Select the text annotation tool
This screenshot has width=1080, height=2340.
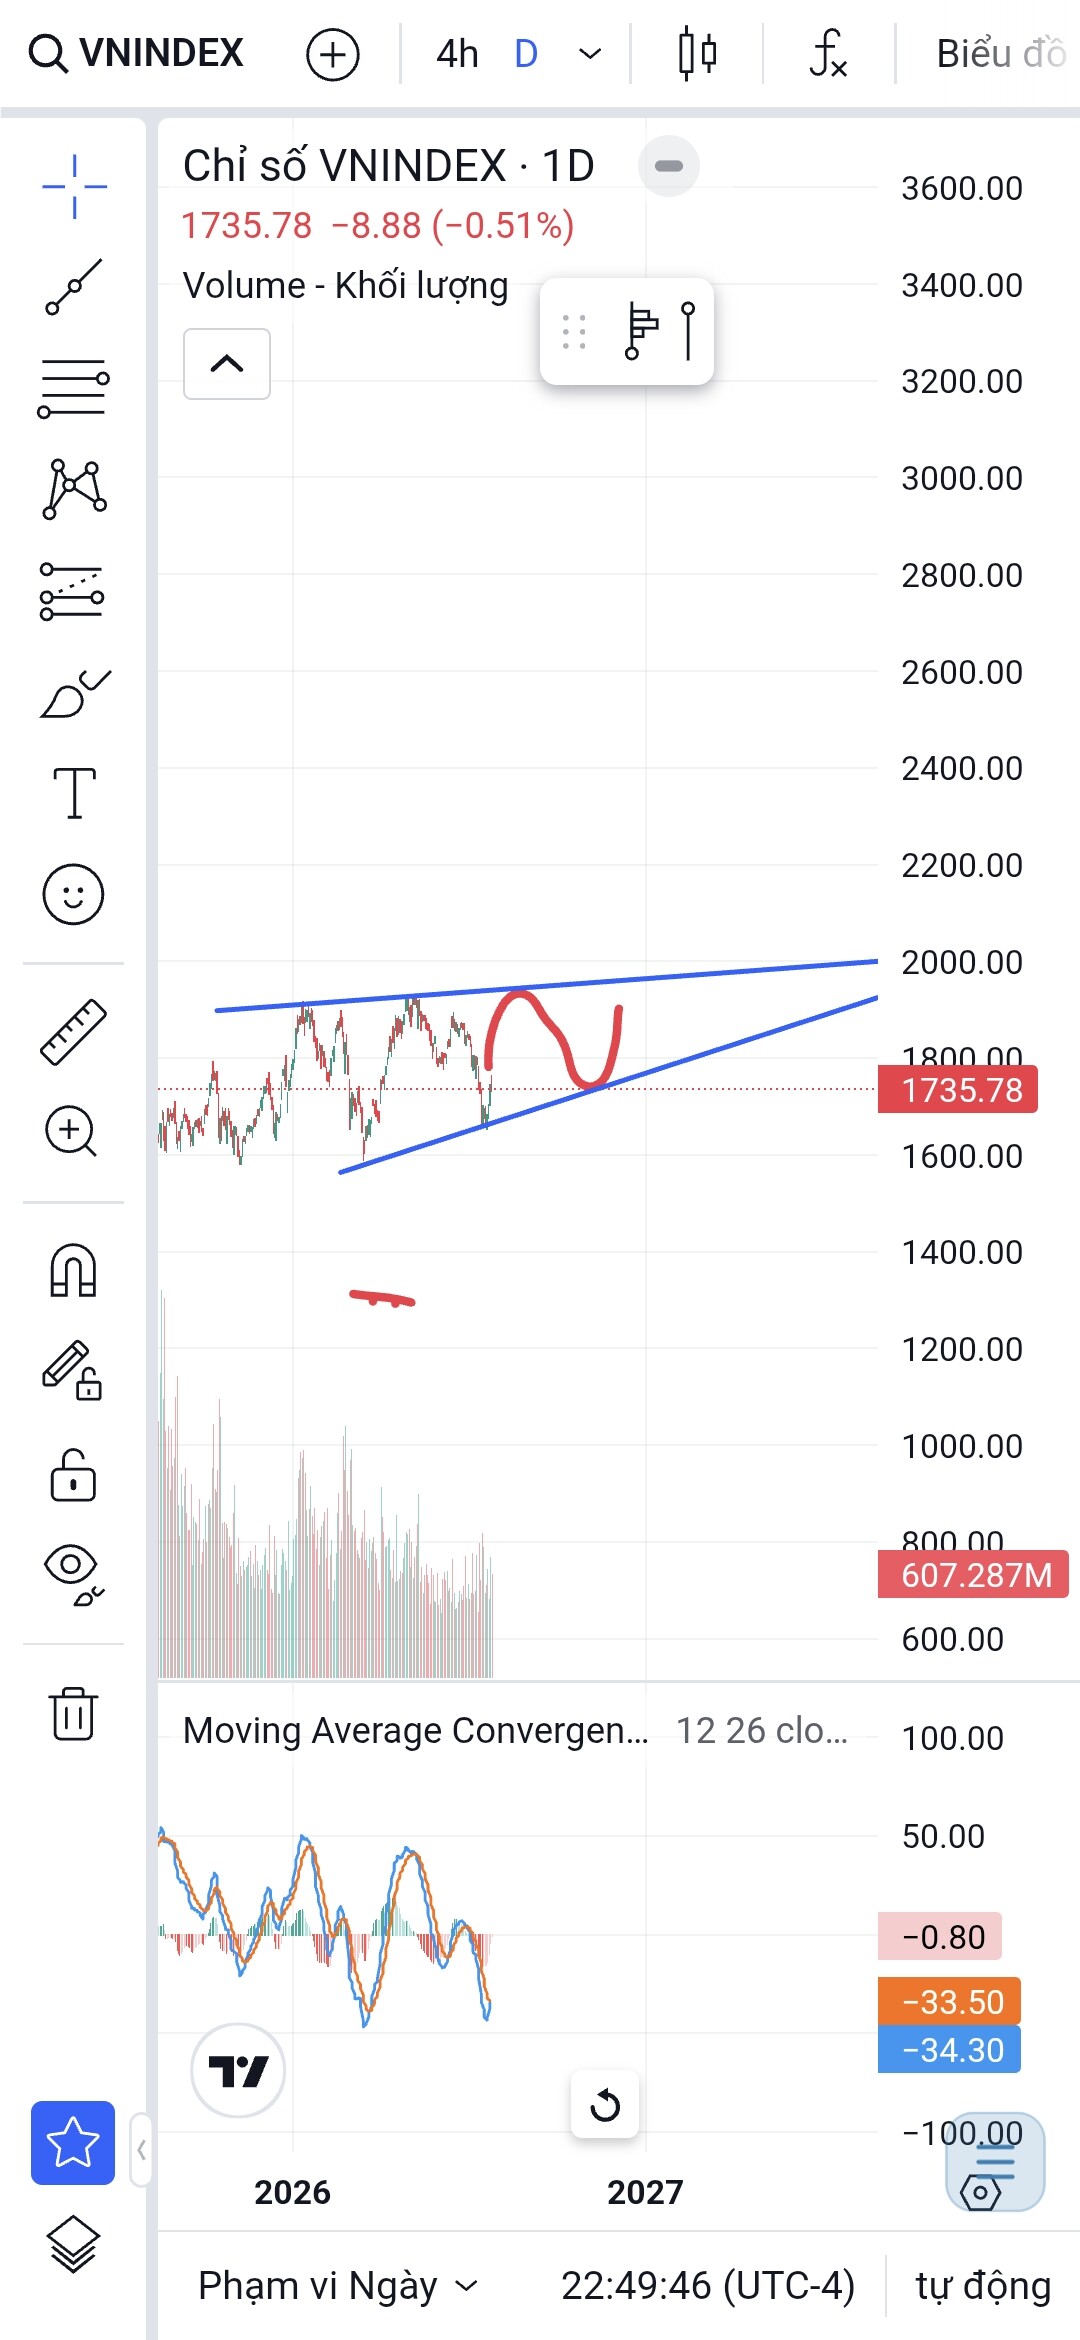(74, 794)
